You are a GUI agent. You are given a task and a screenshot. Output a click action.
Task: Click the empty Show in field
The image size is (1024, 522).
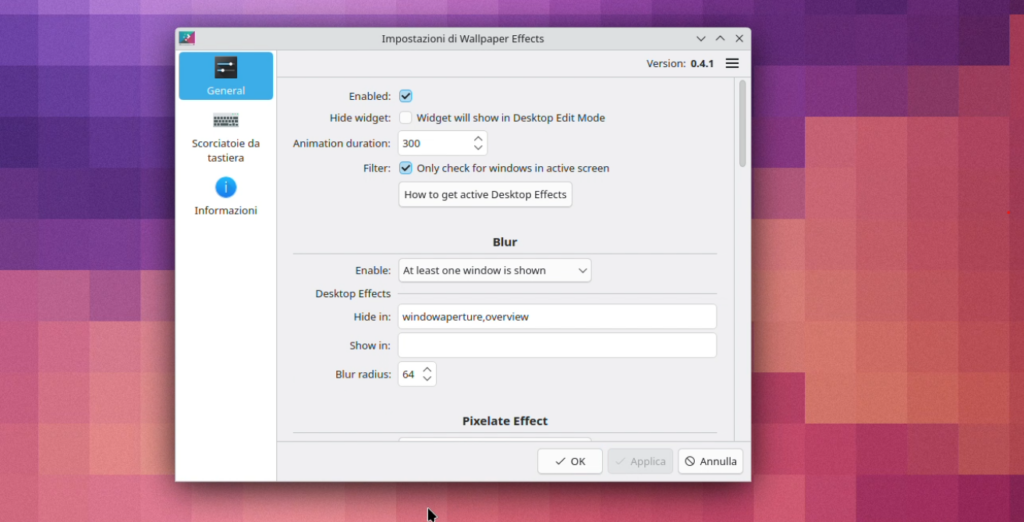557,346
